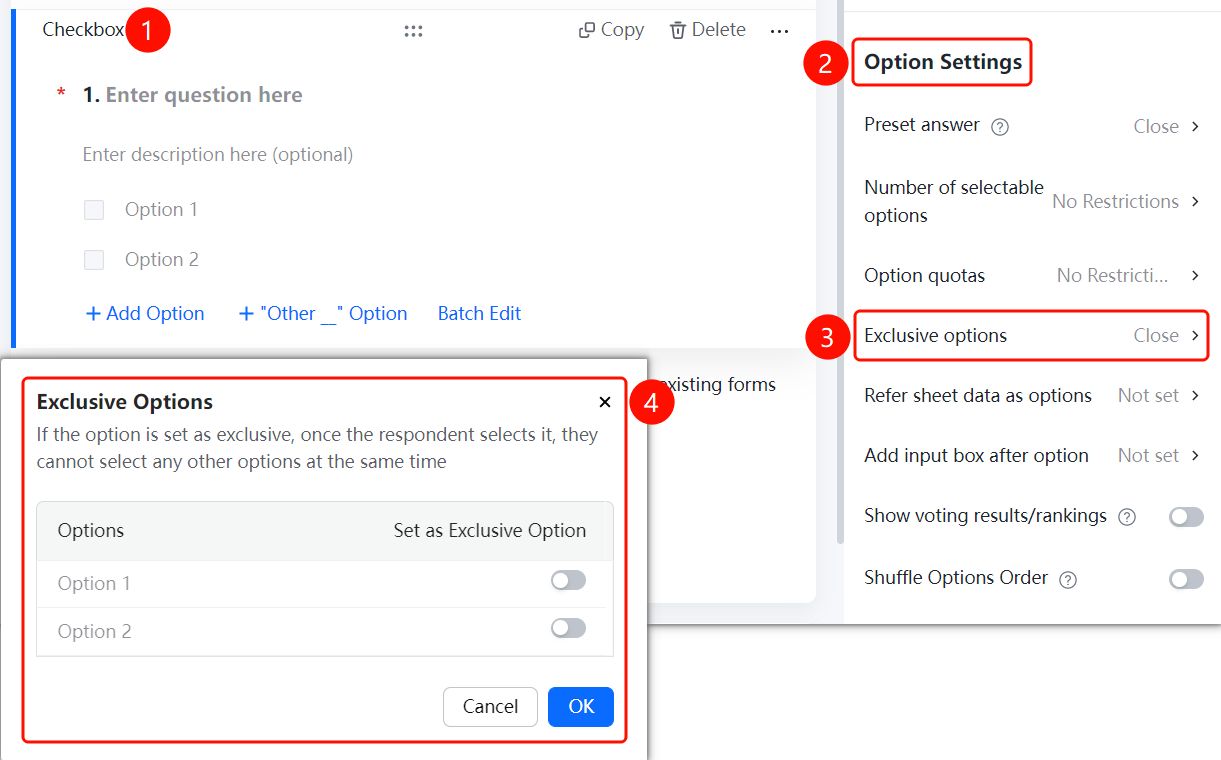
Task: Click help icon beside Shuffle Options Order
Action: pos(1068,580)
